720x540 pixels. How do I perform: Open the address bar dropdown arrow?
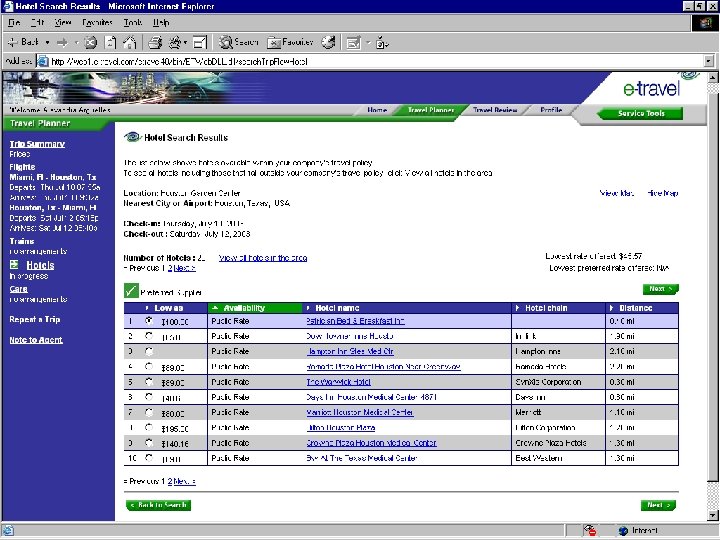(709, 61)
